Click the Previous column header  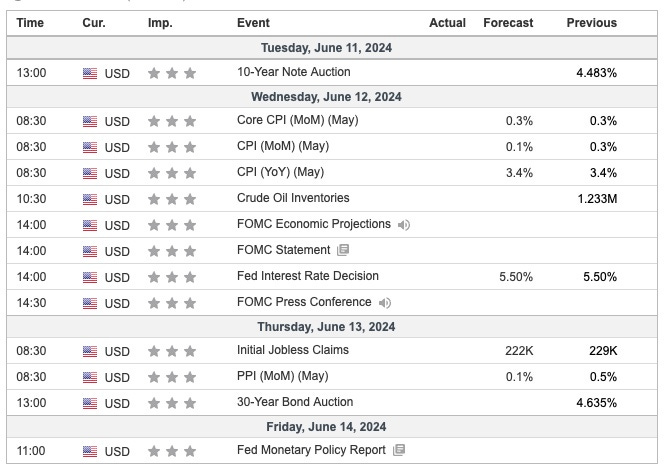coord(591,23)
